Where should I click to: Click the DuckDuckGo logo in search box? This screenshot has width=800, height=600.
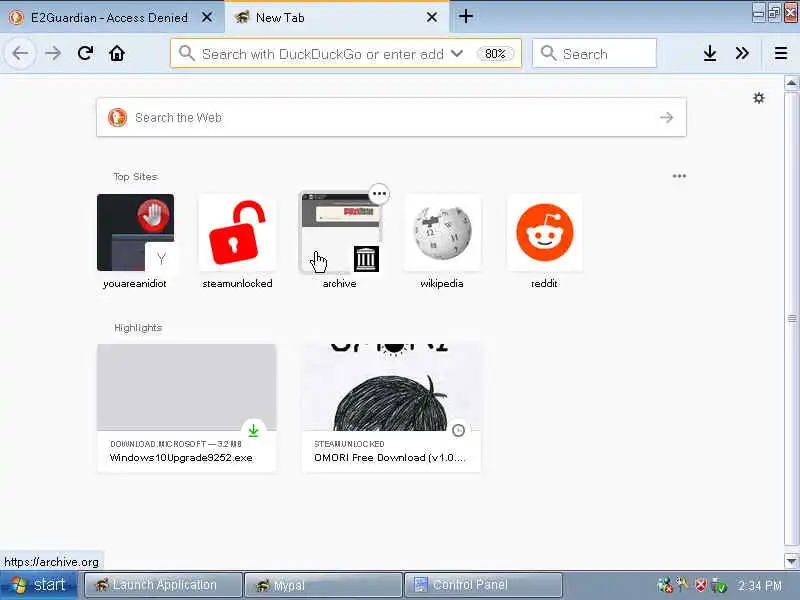(117, 117)
